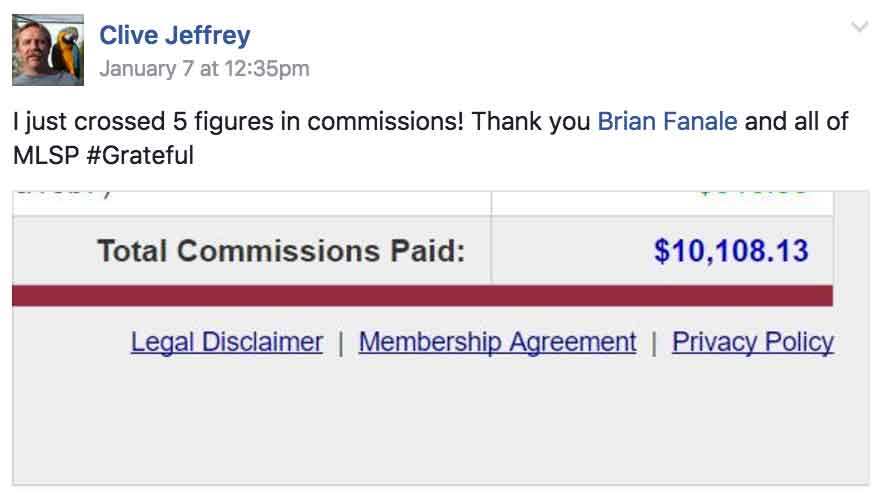Click the dark red bar below the table
The image size is (888, 498).
pos(422,296)
